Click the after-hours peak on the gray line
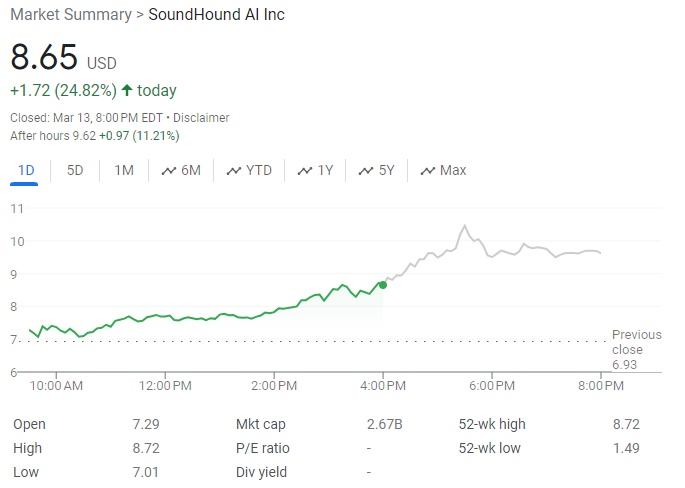 point(465,227)
